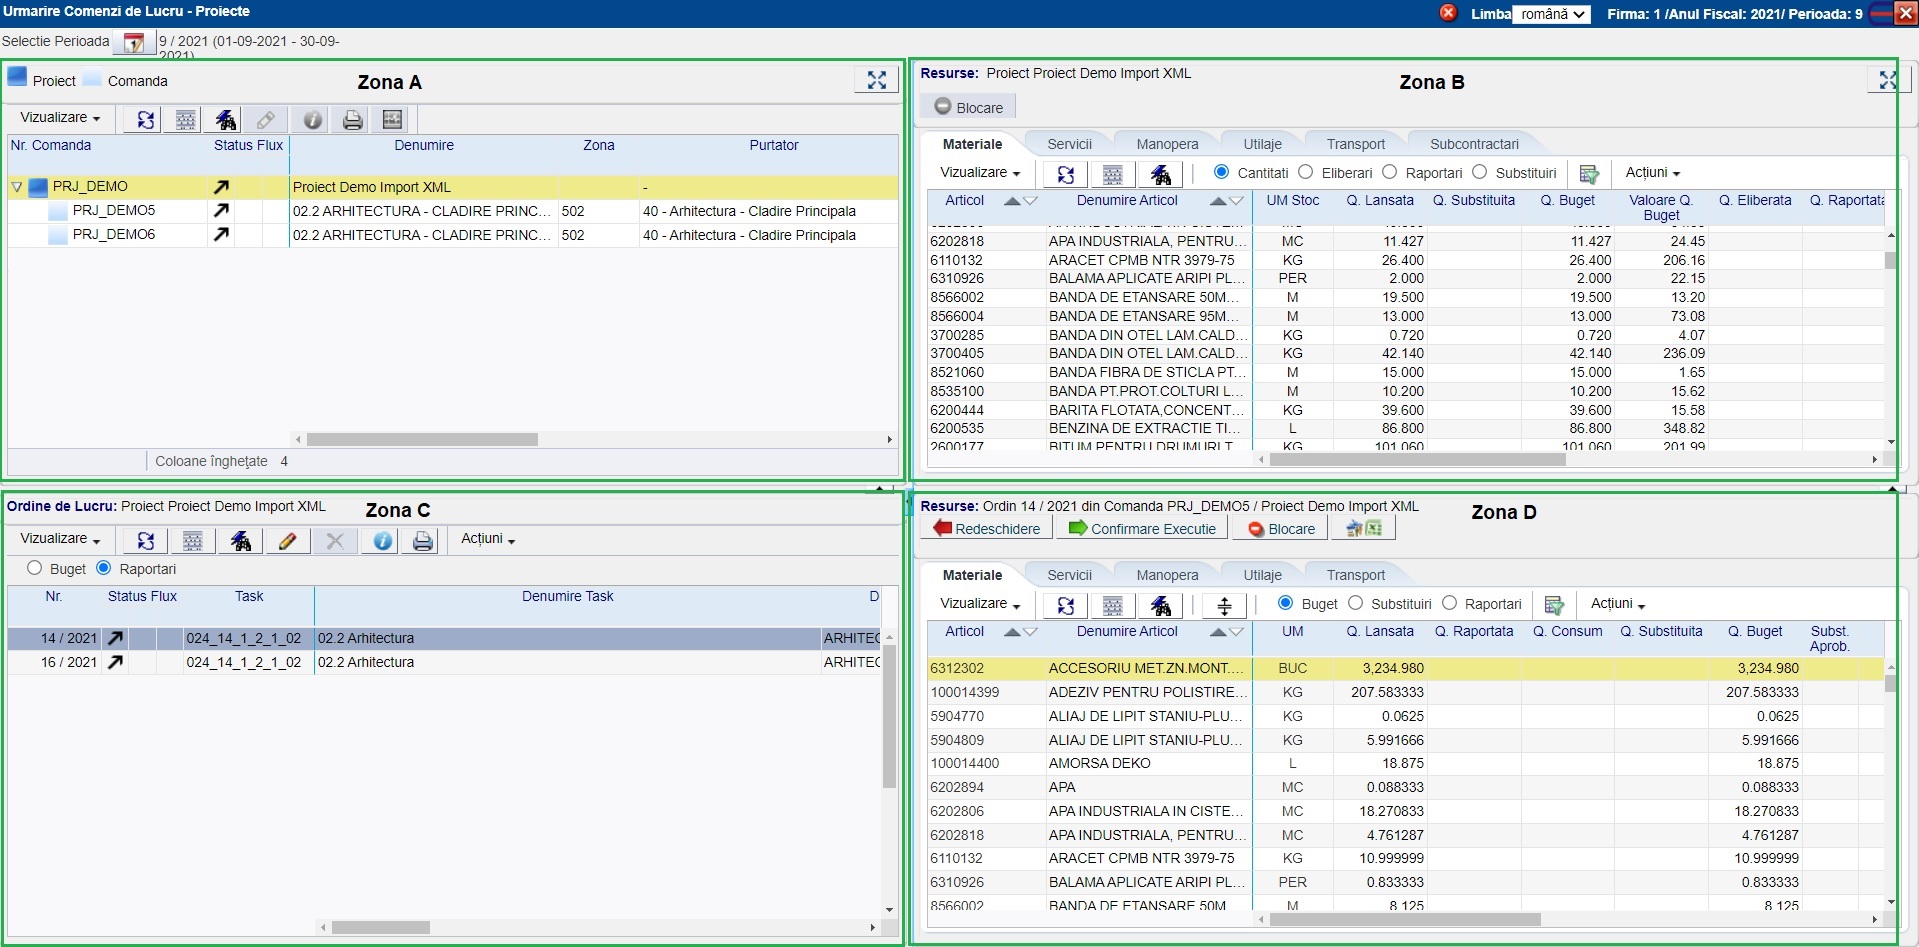Select work order row 16 / 2021
This screenshot has width=1919, height=947.
click(445, 662)
